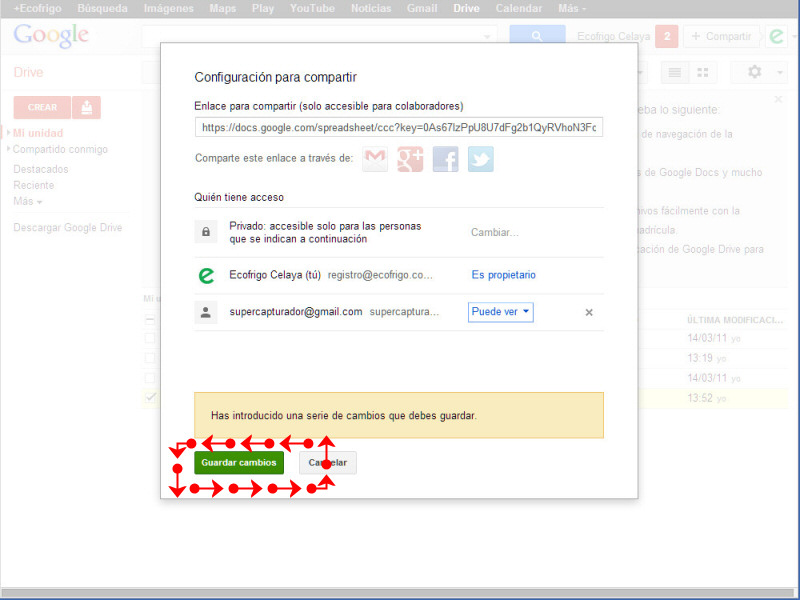Open +Ecofrigo in the top bar
This screenshot has height=600, width=800.
(37, 9)
